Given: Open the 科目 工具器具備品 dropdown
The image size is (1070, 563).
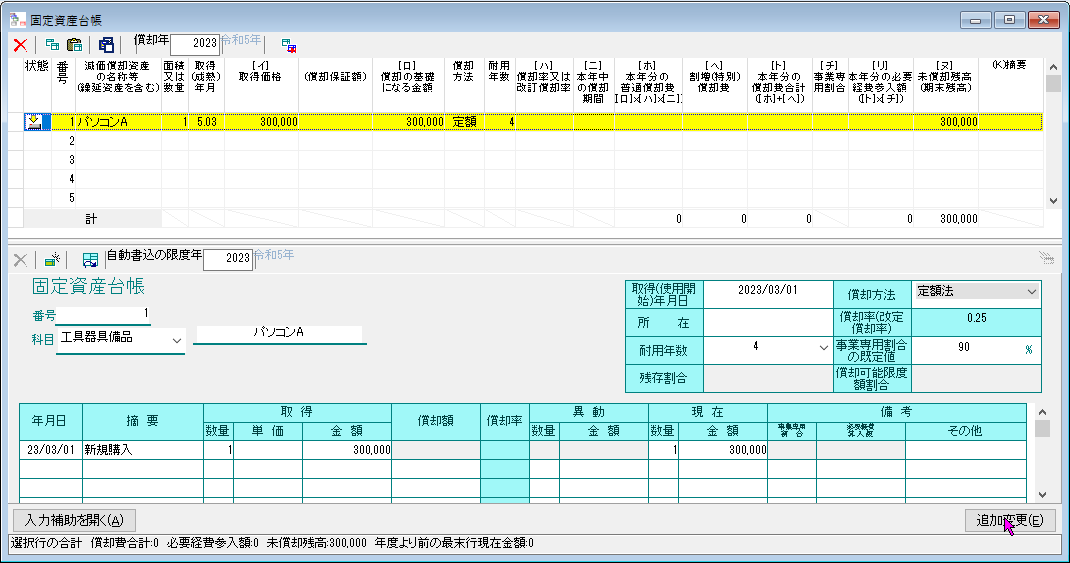Looking at the screenshot, I should (x=176, y=341).
